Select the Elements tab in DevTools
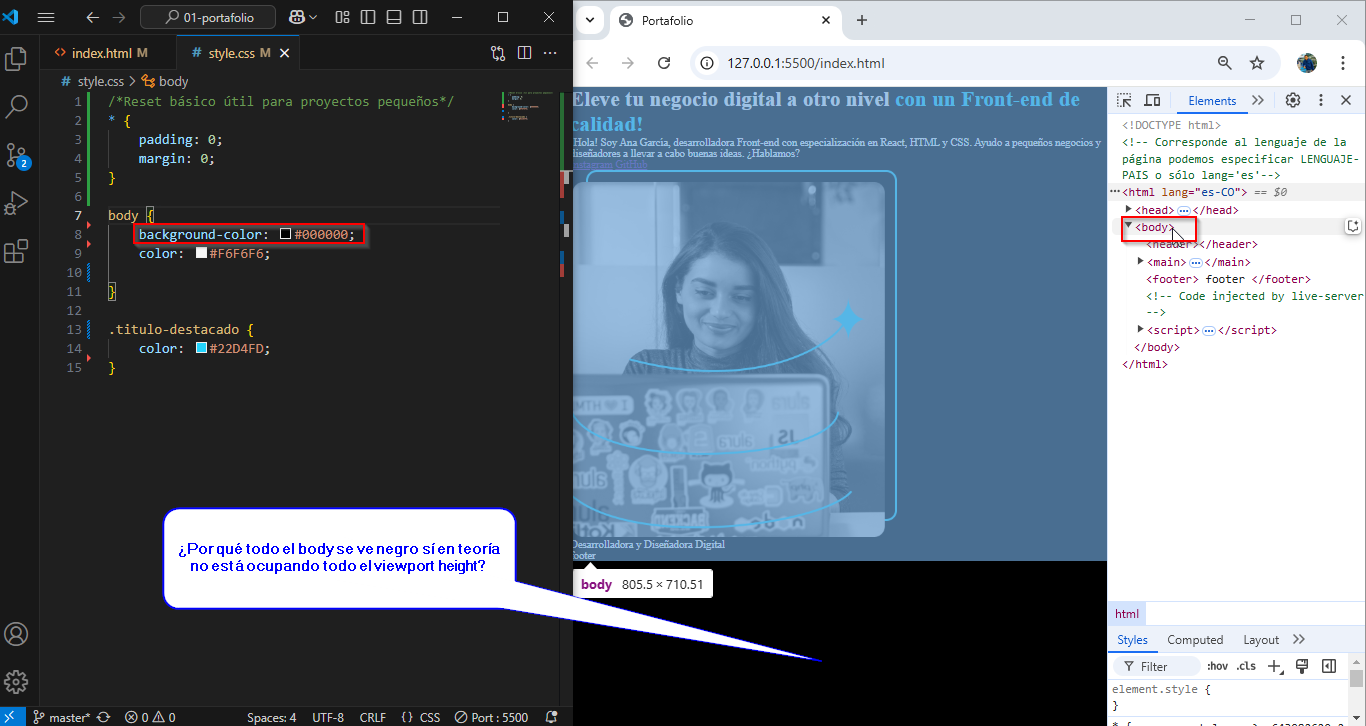The image size is (1366, 726). click(1212, 100)
